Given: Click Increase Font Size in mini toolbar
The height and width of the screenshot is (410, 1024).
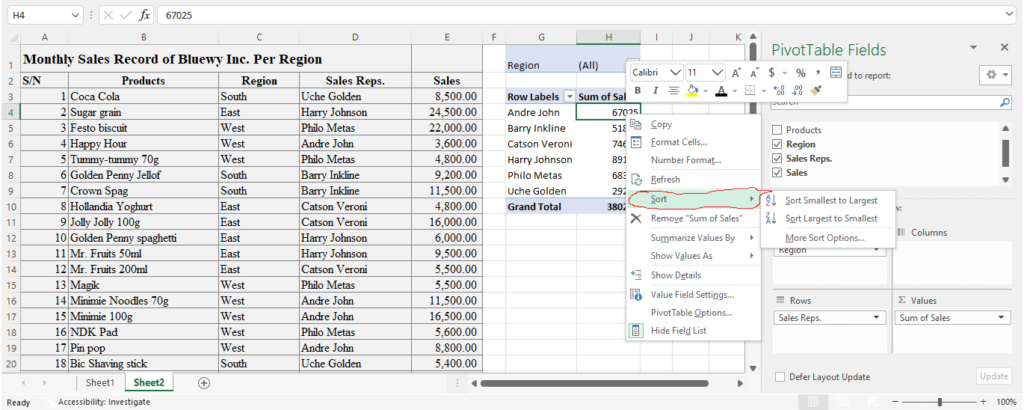Looking at the screenshot, I should click(x=736, y=72).
